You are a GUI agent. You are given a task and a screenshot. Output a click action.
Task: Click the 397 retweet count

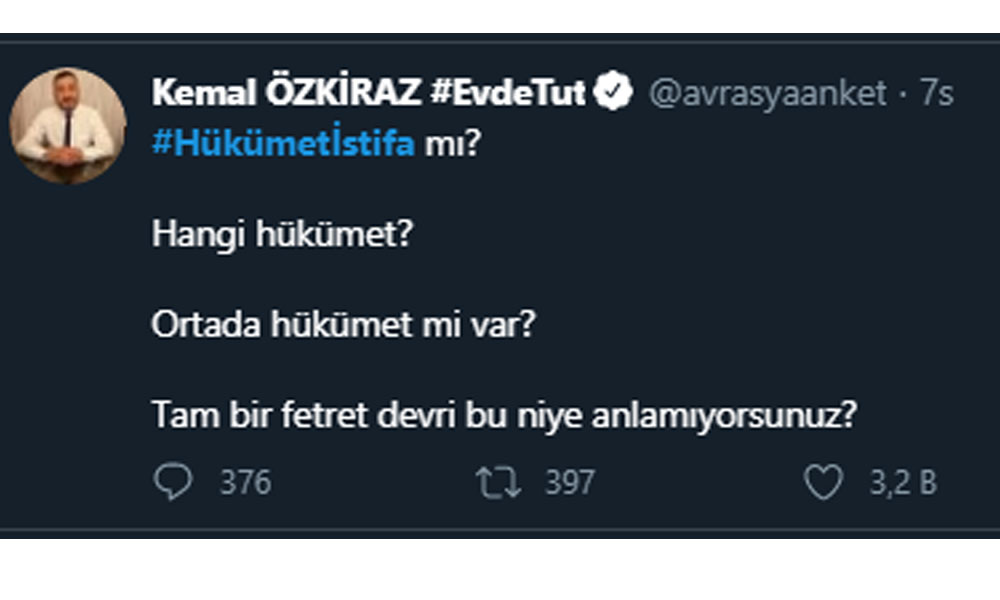pos(569,483)
